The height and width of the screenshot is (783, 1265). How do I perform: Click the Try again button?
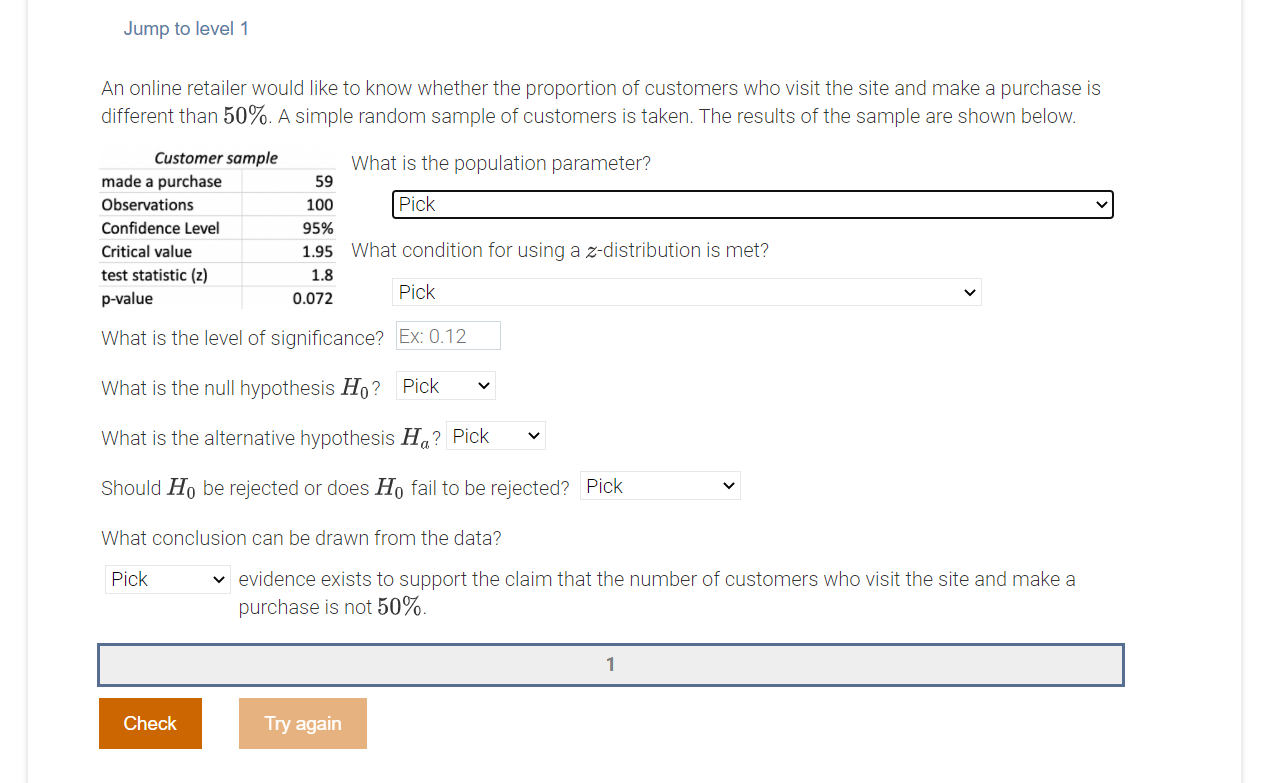click(x=302, y=723)
